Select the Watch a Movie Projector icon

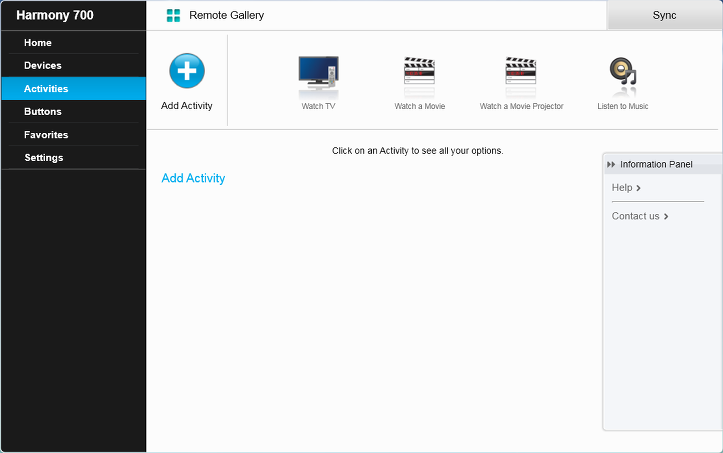(521, 74)
